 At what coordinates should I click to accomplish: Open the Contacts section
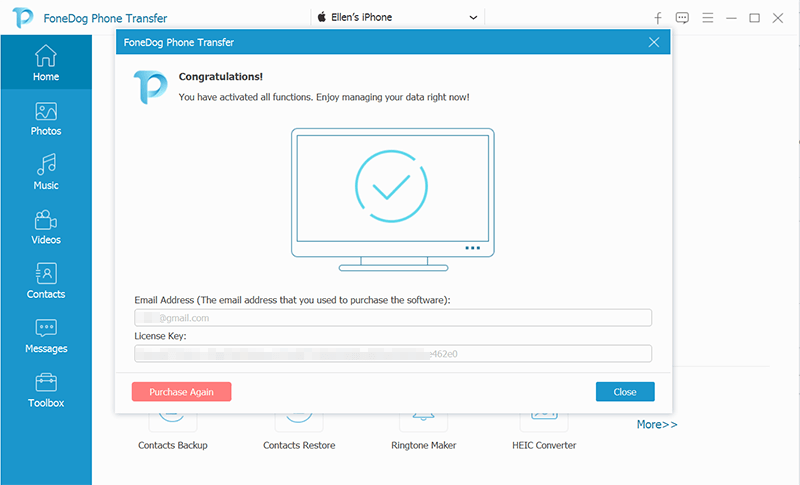[46, 281]
